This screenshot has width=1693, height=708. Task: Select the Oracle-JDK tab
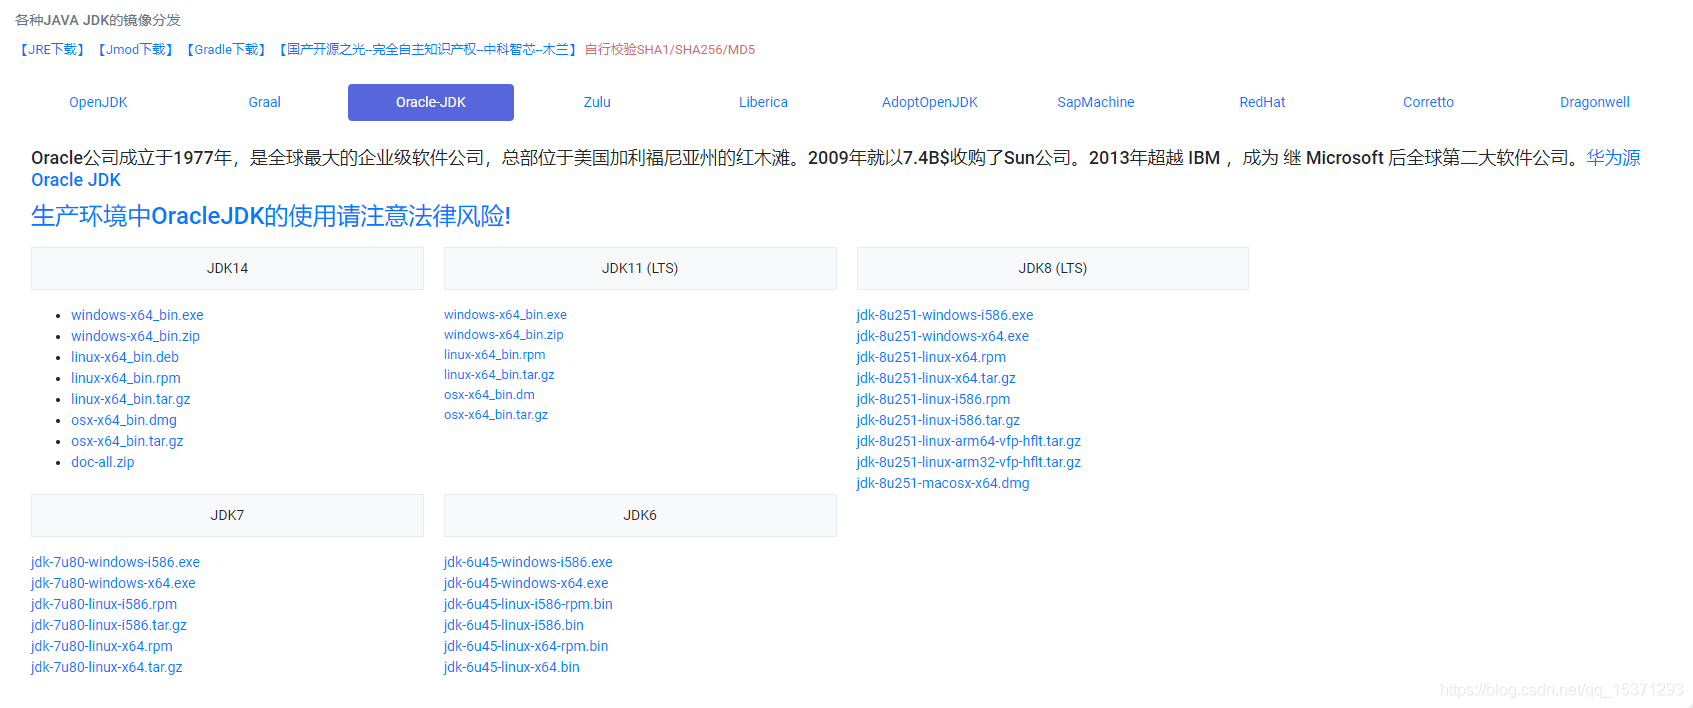pyautogui.click(x=431, y=102)
